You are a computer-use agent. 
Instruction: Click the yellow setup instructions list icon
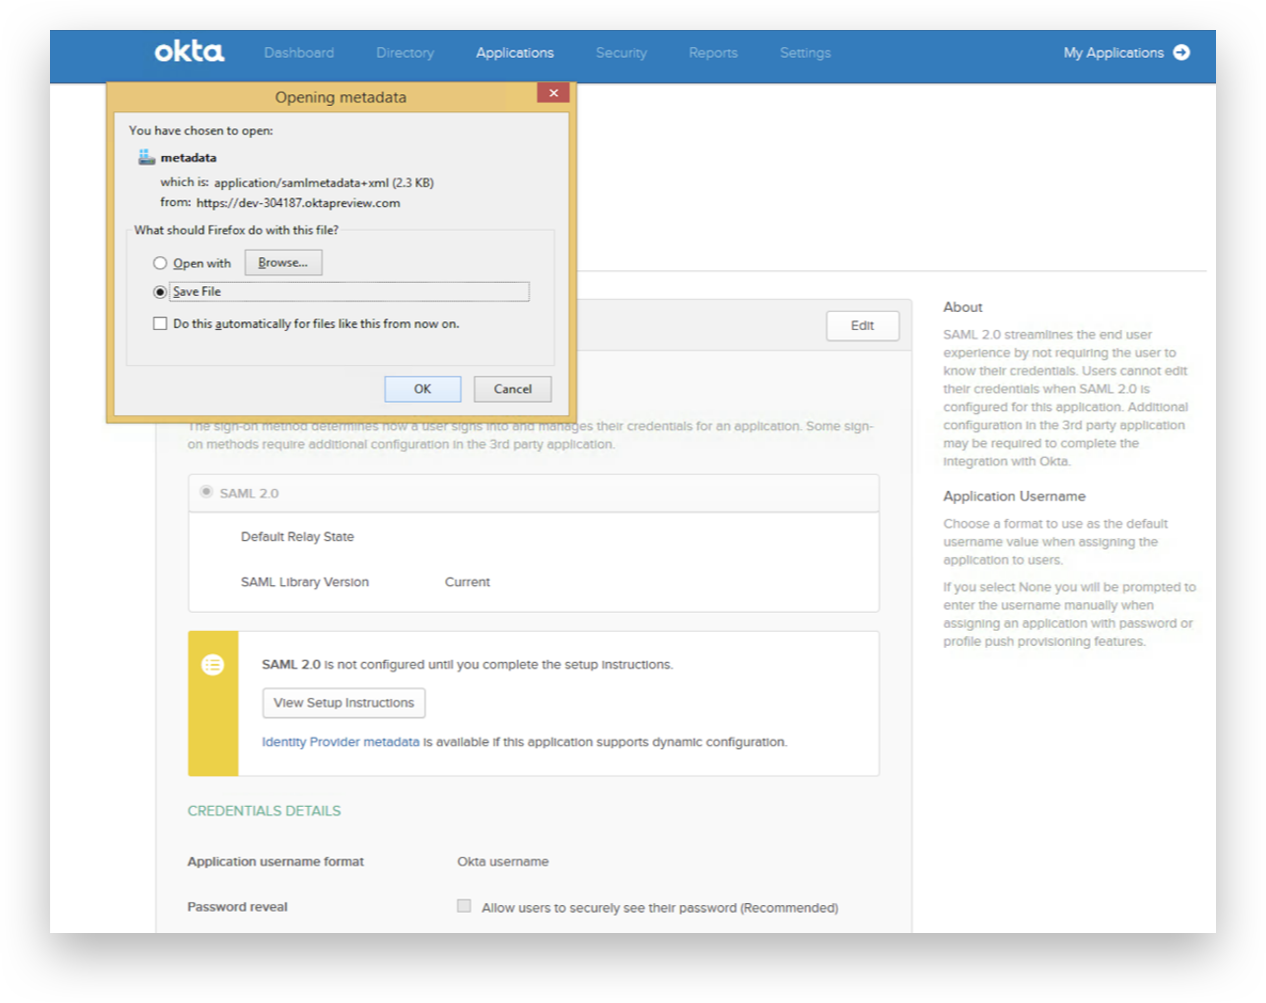(x=213, y=665)
